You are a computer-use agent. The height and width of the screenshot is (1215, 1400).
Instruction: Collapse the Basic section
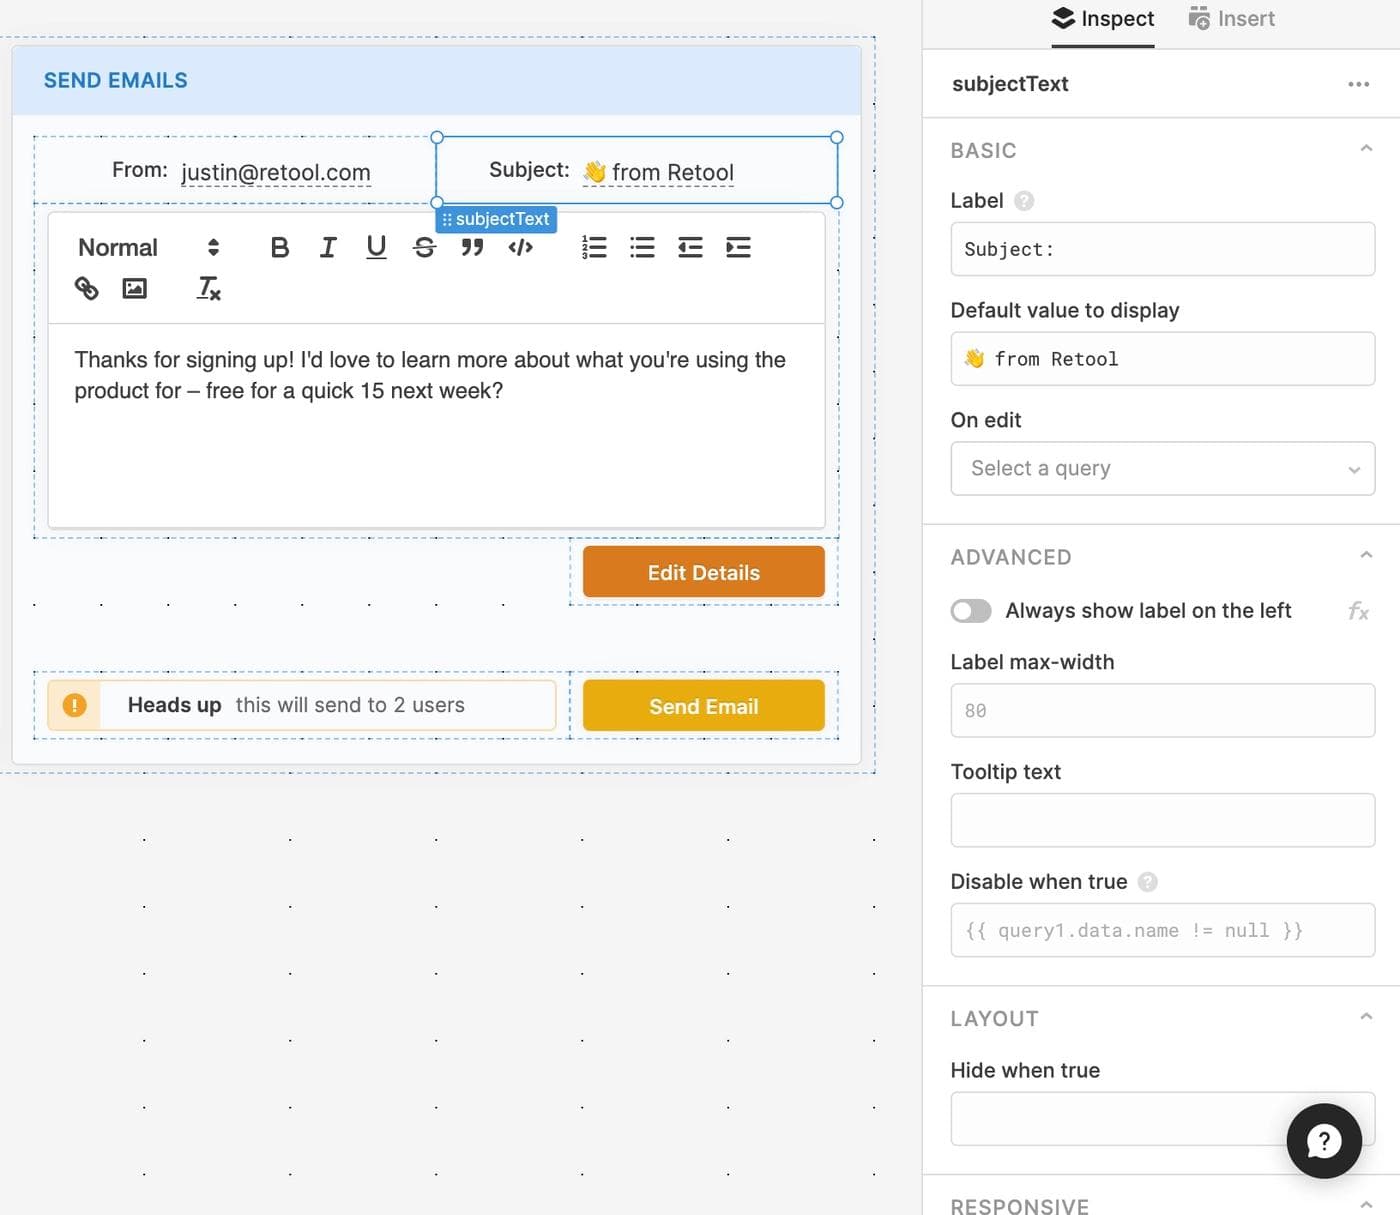tap(1366, 149)
